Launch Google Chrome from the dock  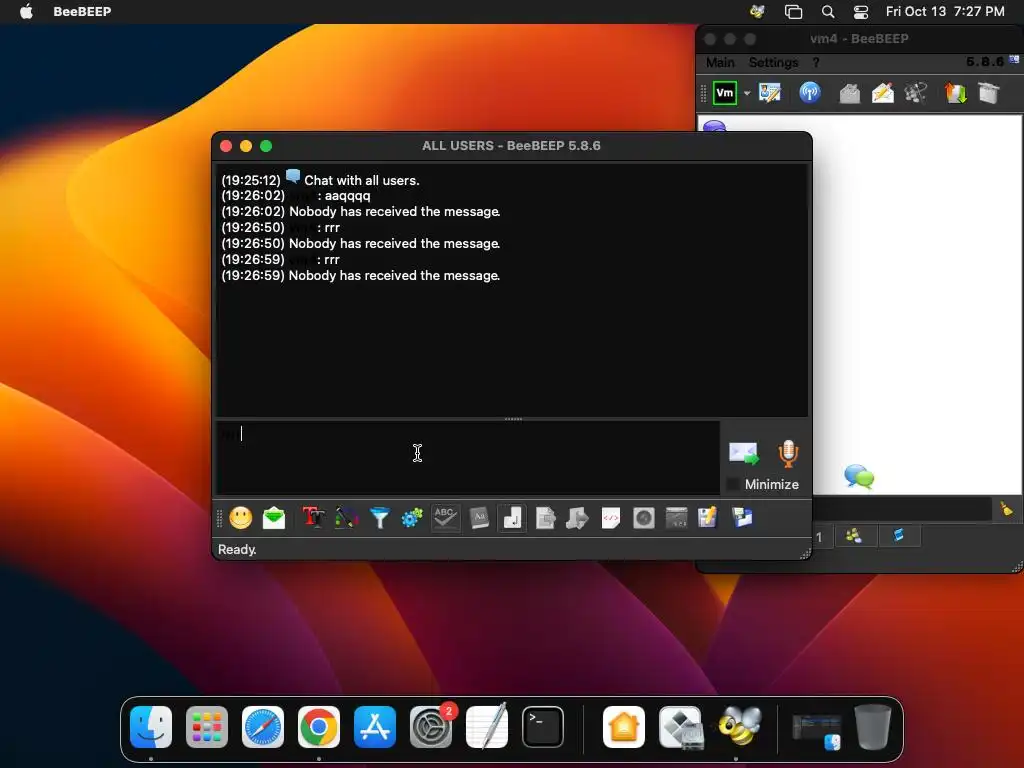319,727
